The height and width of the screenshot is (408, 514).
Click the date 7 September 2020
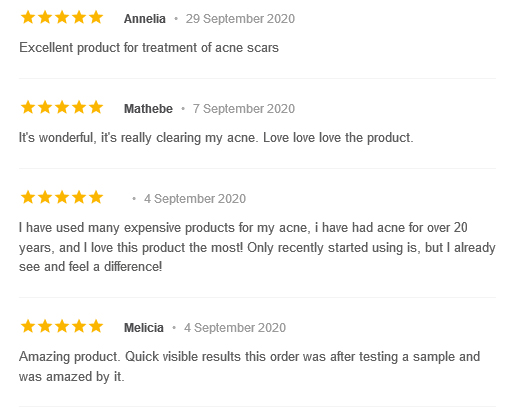pos(244,109)
